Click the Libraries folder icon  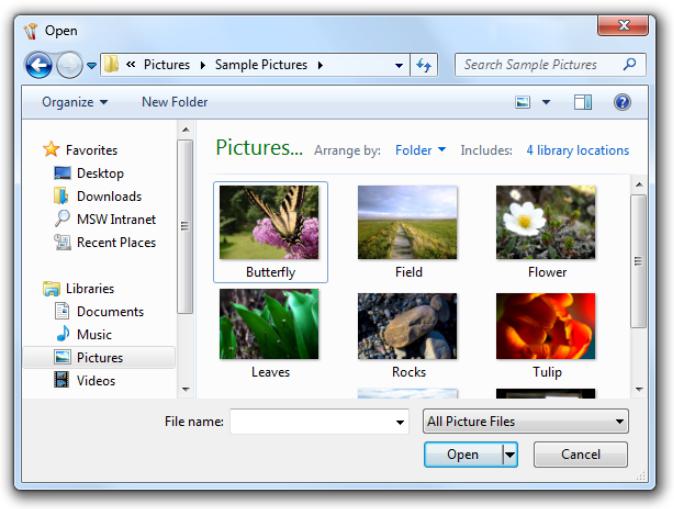(52, 288)
